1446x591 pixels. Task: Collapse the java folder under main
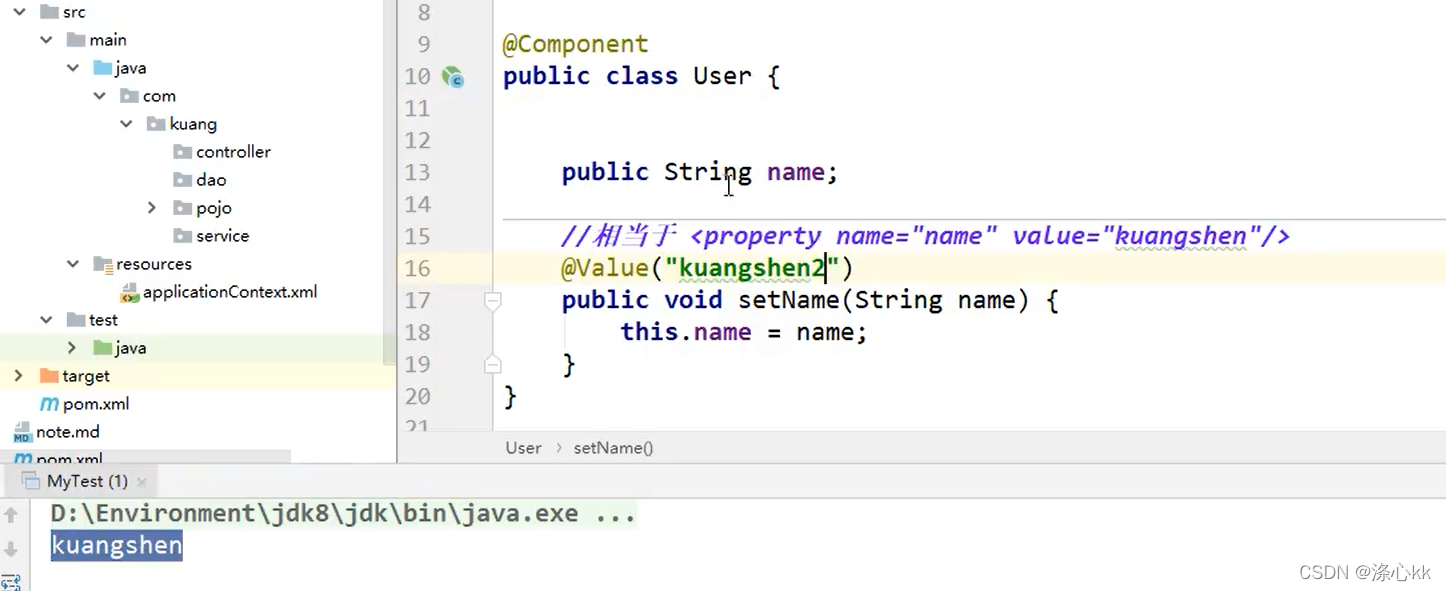click(73, 68)
